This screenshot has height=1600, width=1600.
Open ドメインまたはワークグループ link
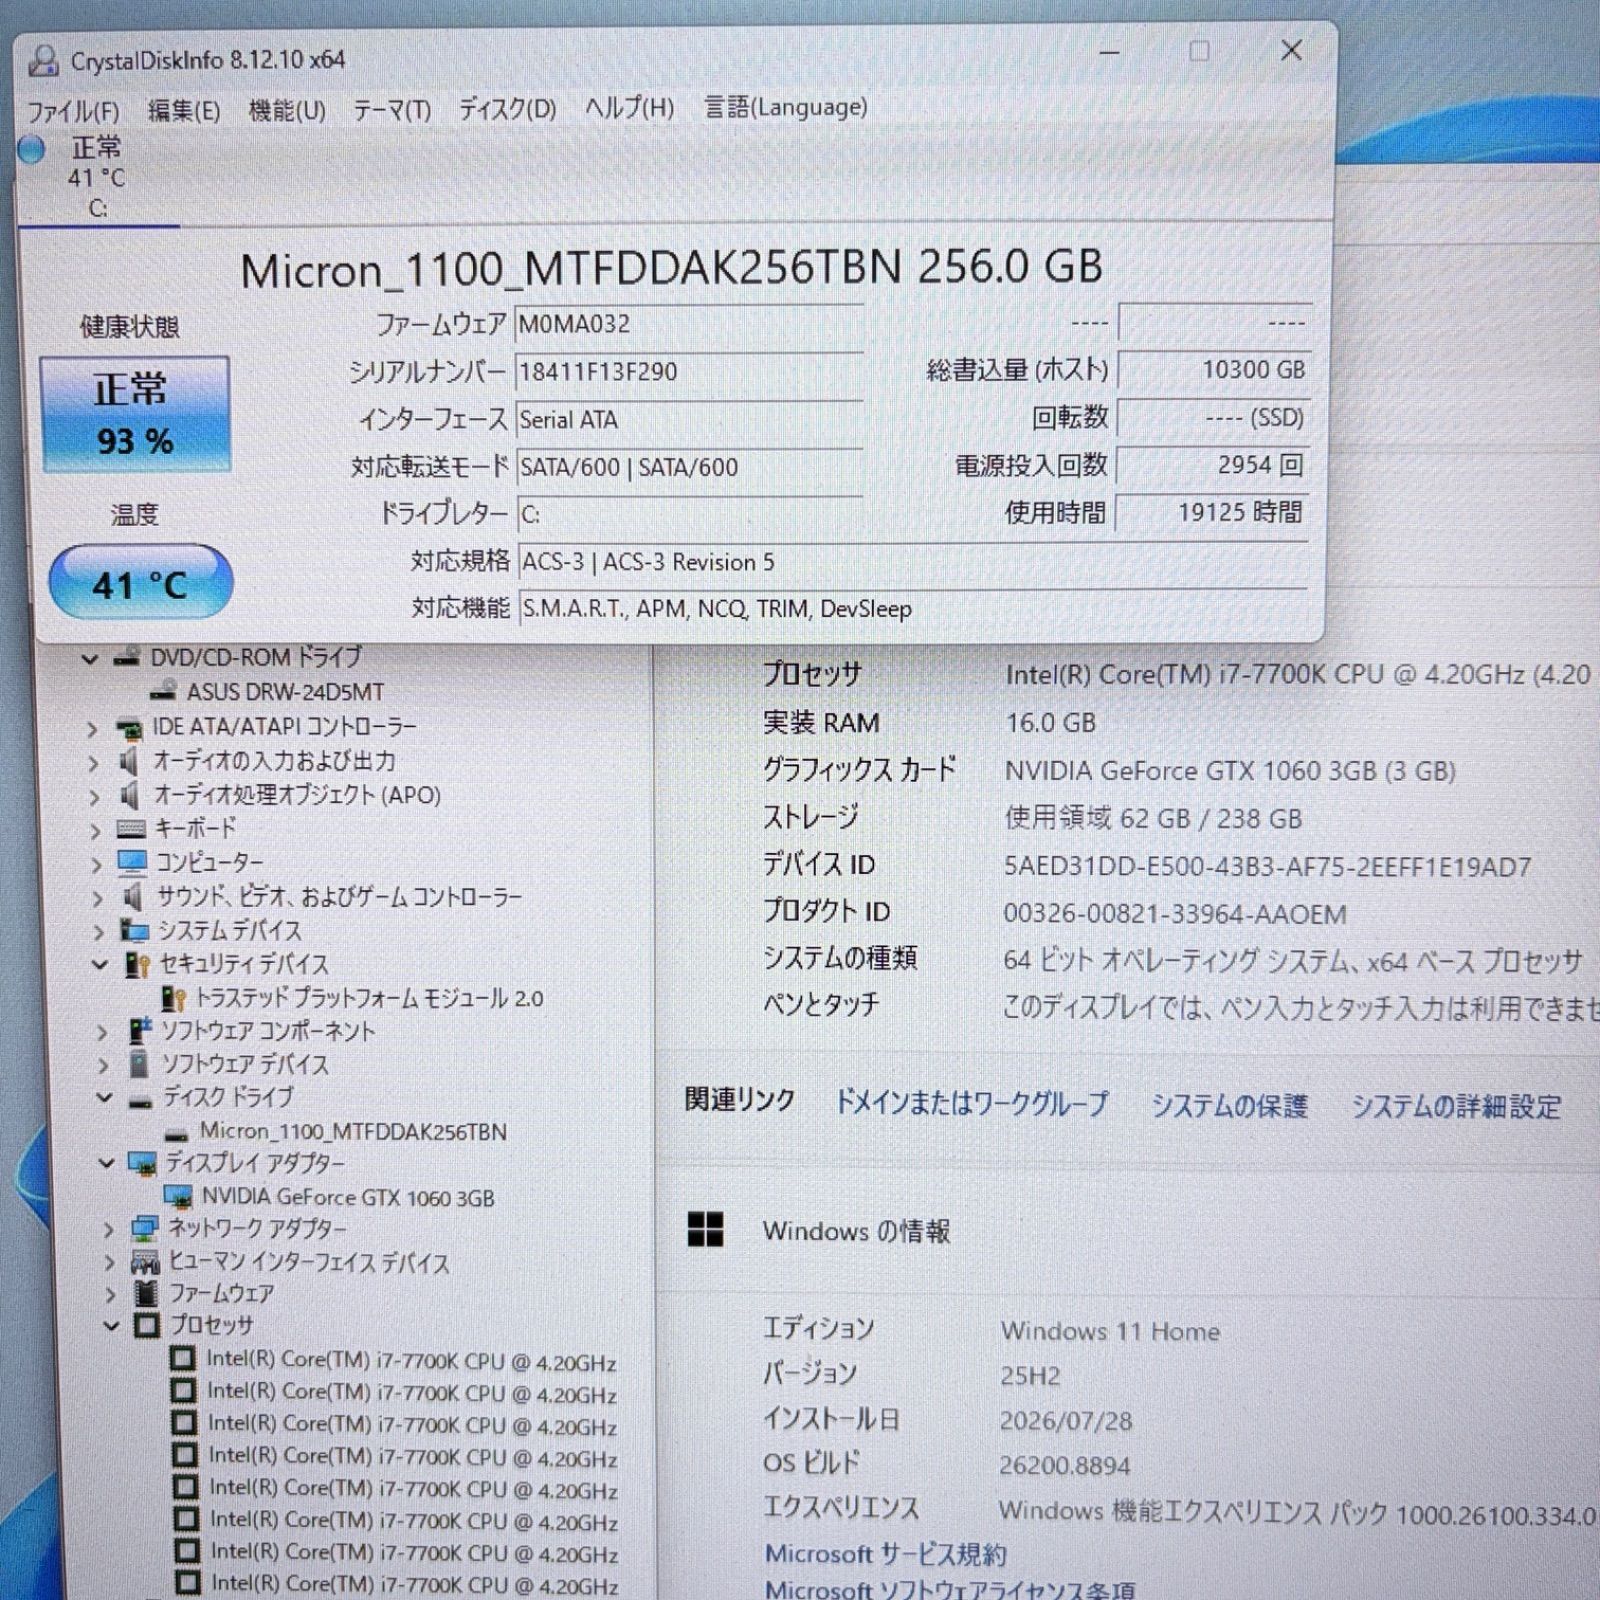(x=972, y=1103)
